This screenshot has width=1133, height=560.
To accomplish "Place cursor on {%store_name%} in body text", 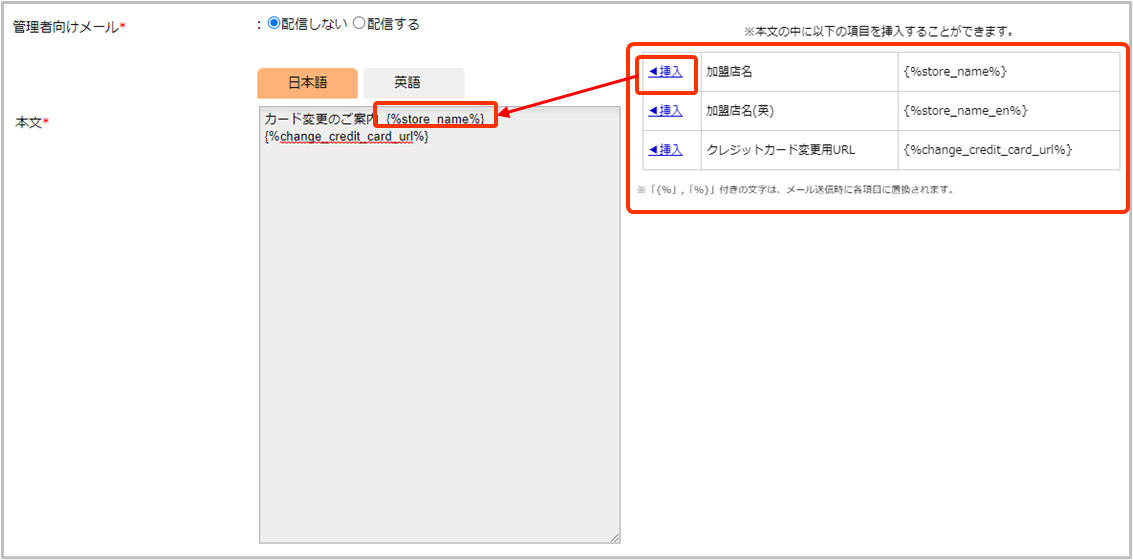I will [x=434, y=119].
